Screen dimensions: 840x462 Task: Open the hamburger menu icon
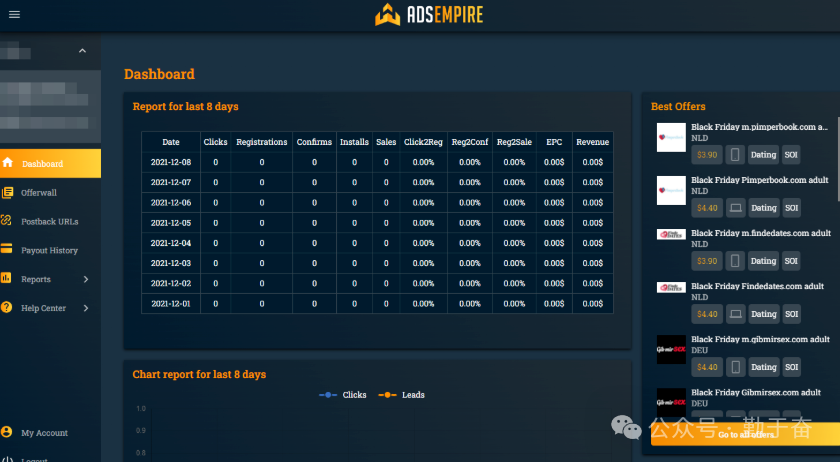pos(14,14)
